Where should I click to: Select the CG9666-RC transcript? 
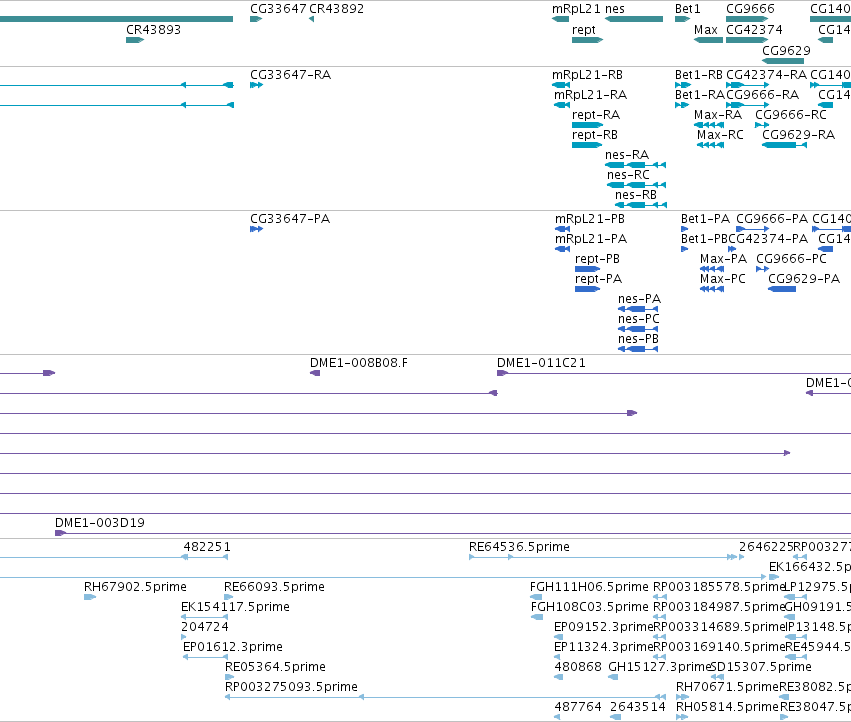[x=791, y=115]
